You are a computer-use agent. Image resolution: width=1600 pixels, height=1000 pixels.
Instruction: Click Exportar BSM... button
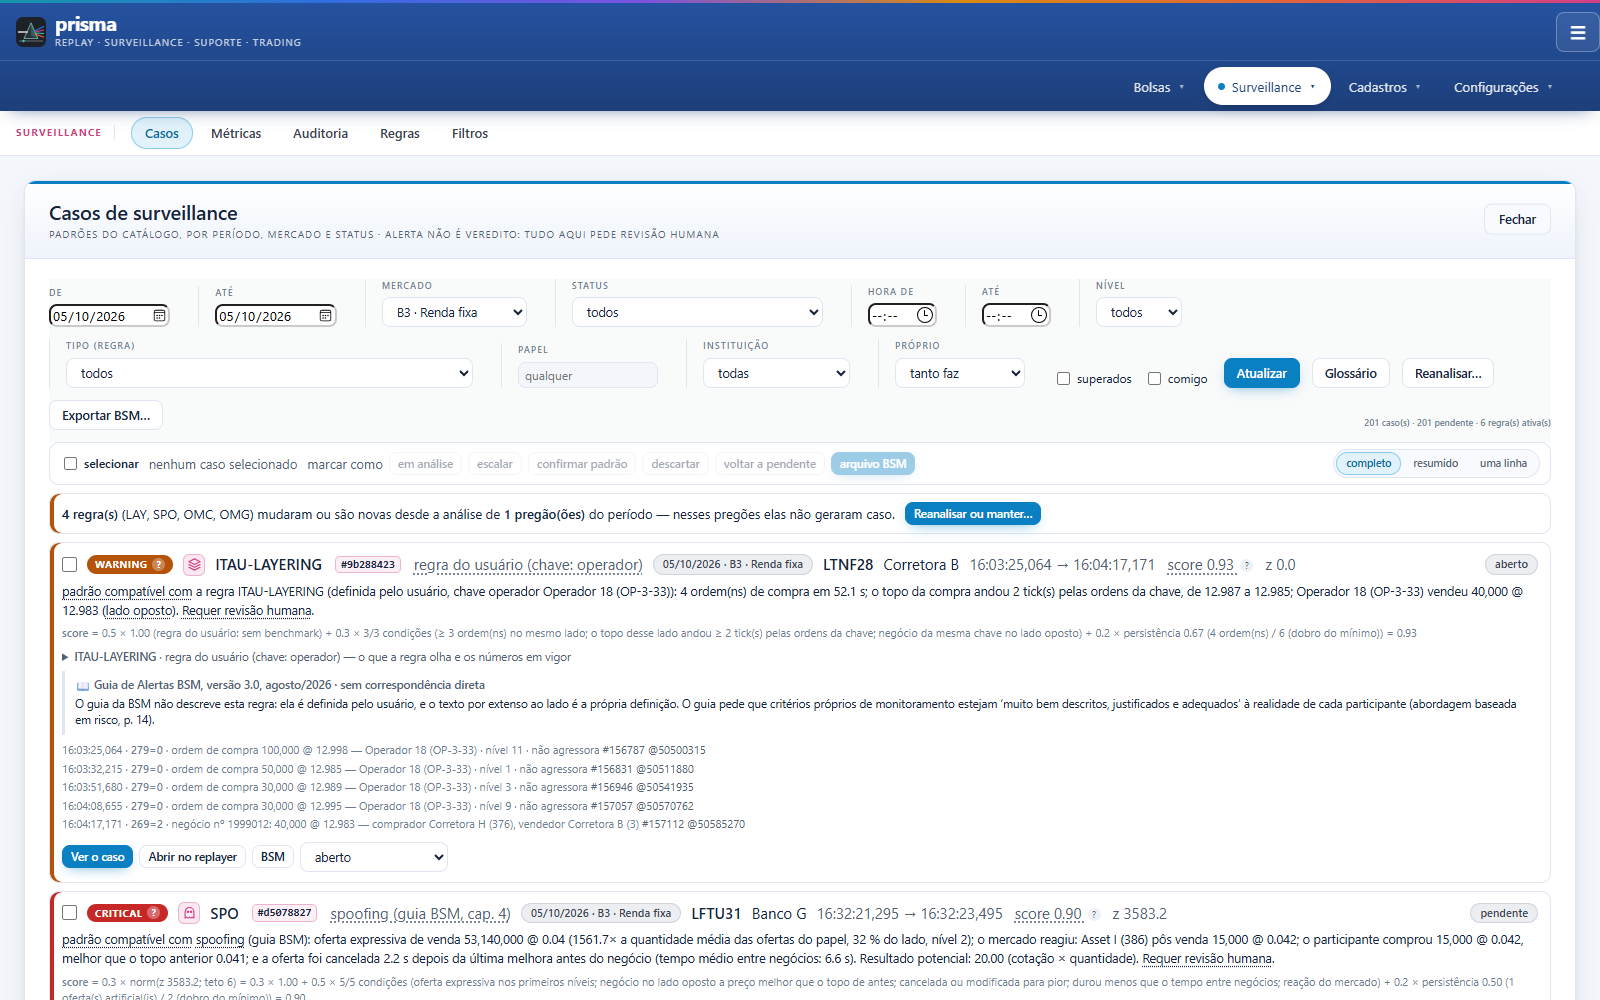click(x=106, y=416)
